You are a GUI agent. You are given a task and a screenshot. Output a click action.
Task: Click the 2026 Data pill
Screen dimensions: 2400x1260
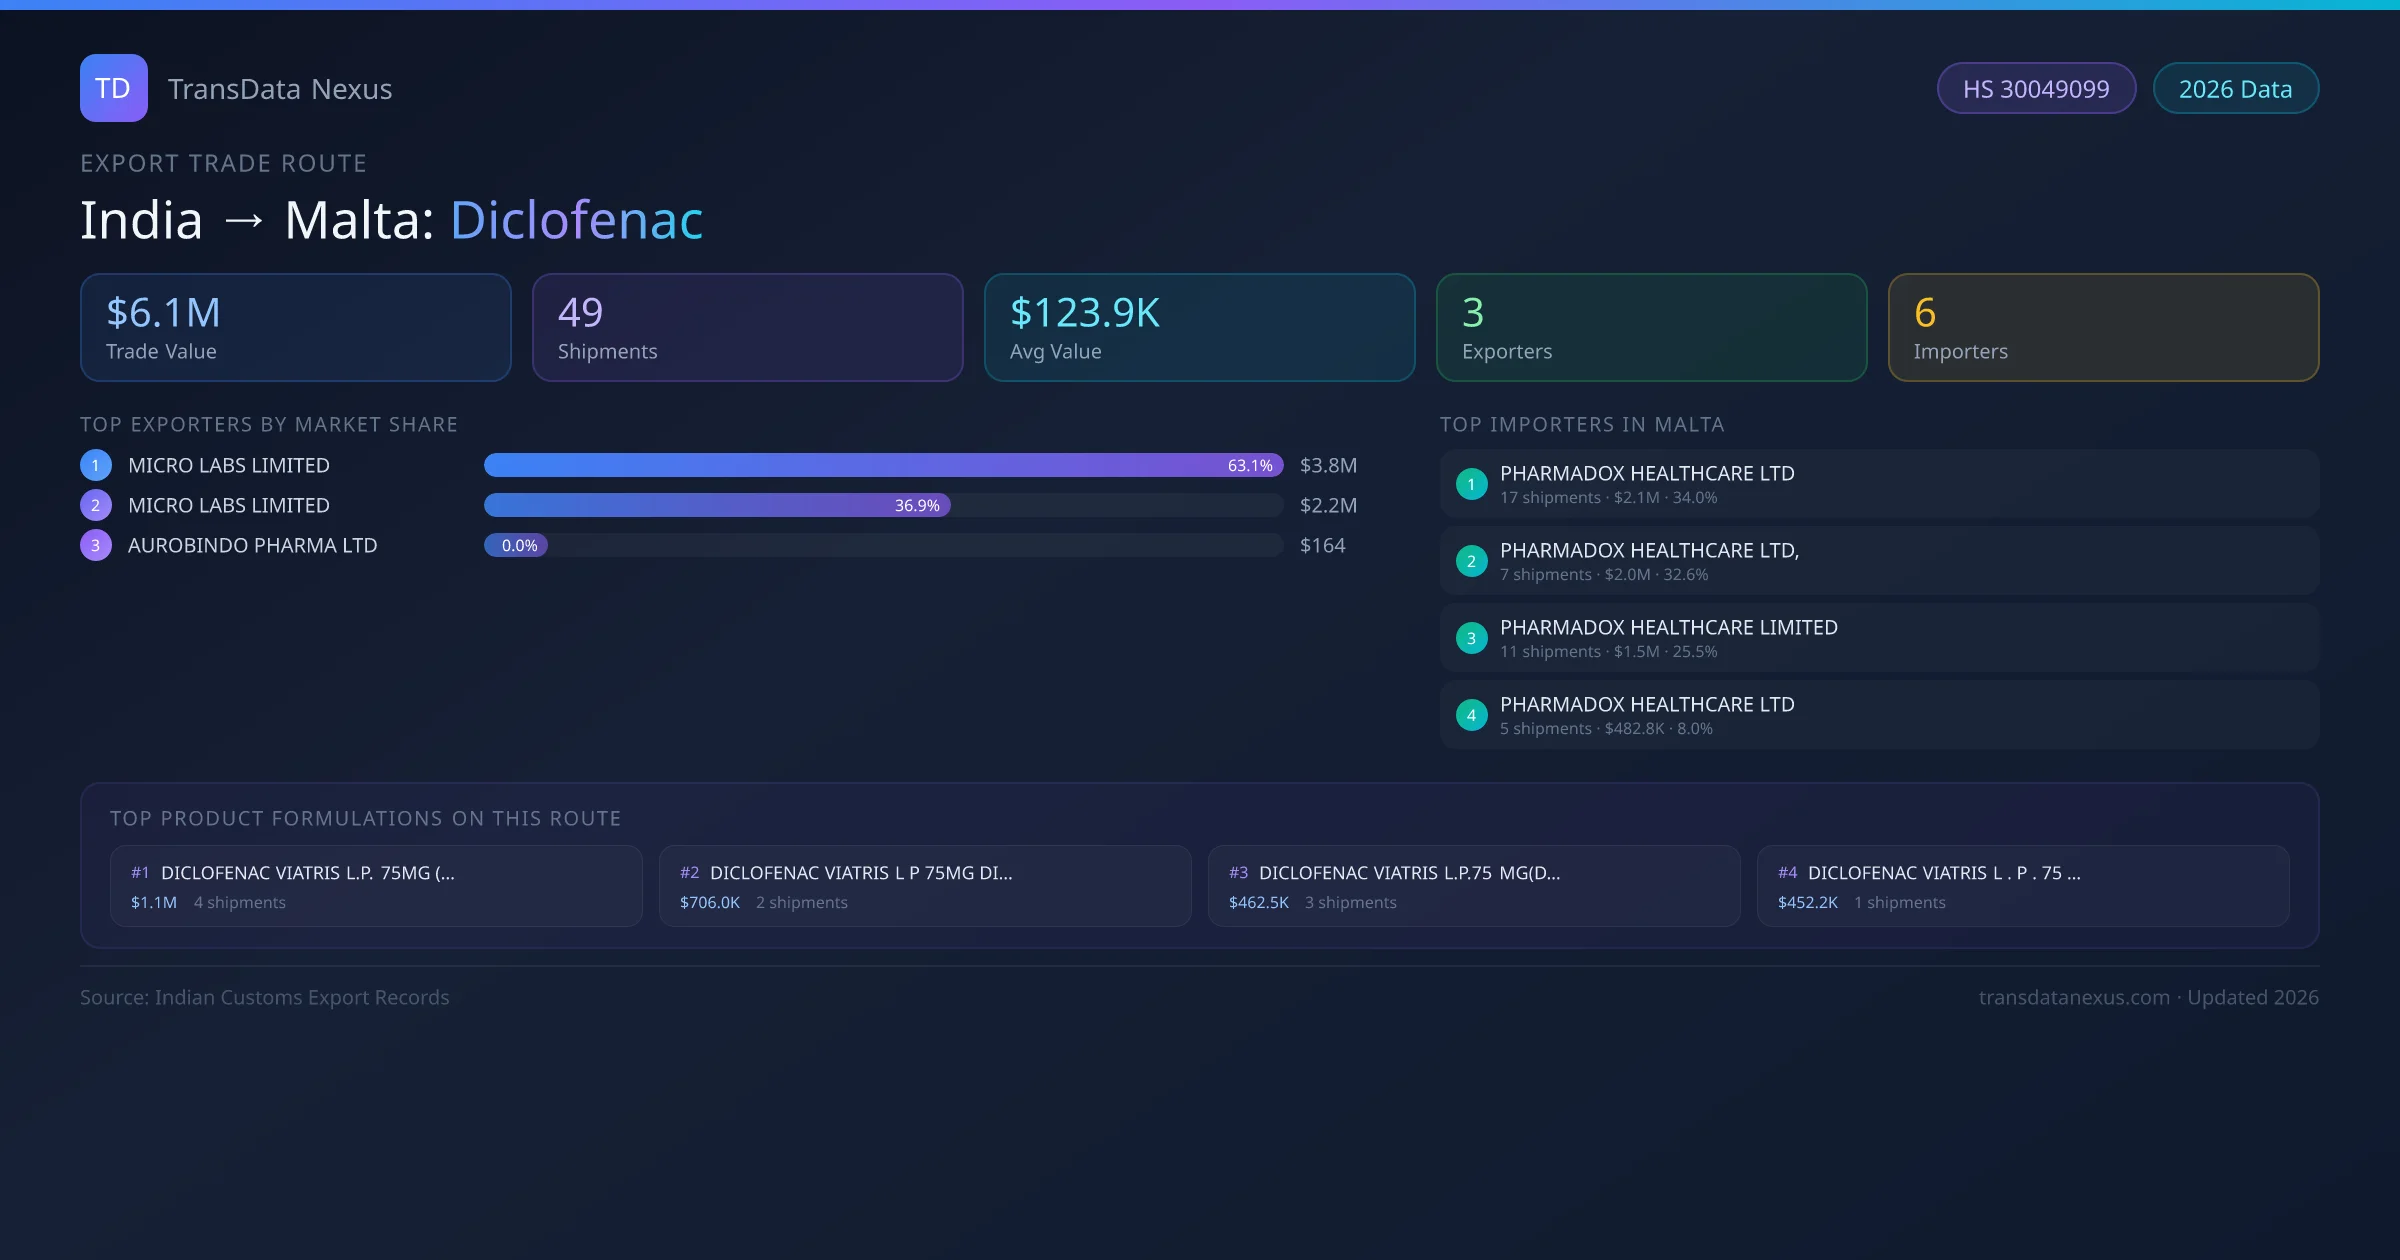[x=2235, y=89]
